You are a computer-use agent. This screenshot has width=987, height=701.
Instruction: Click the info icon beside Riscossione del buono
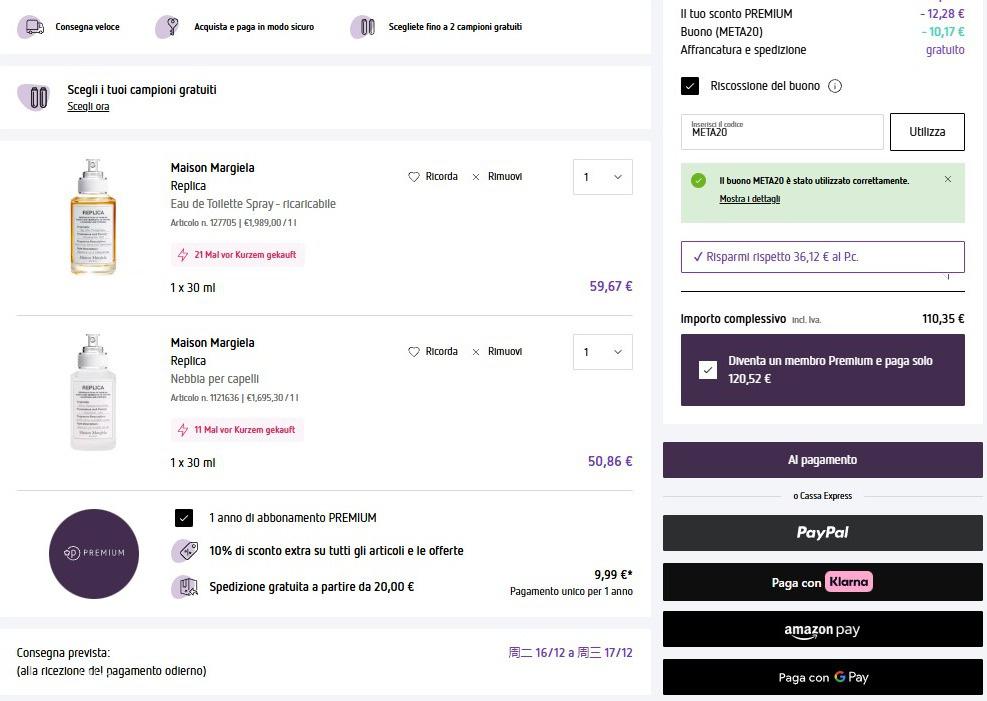coord(835,86)
